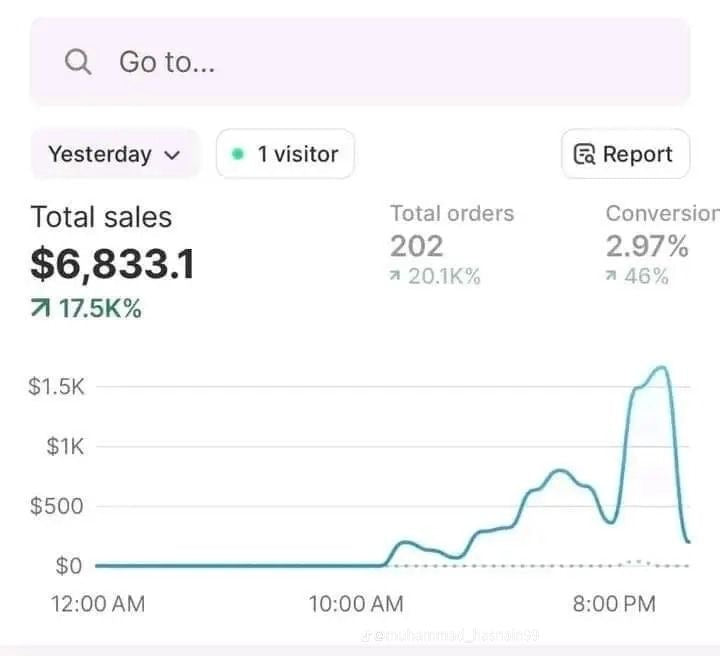
Task: Click the 2.97% conversion value
Action: tap(647, 246)
